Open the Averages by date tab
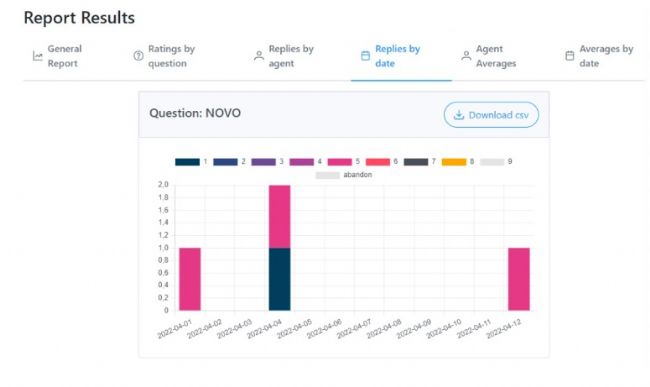The image size is (650, 387). point(599,56)
